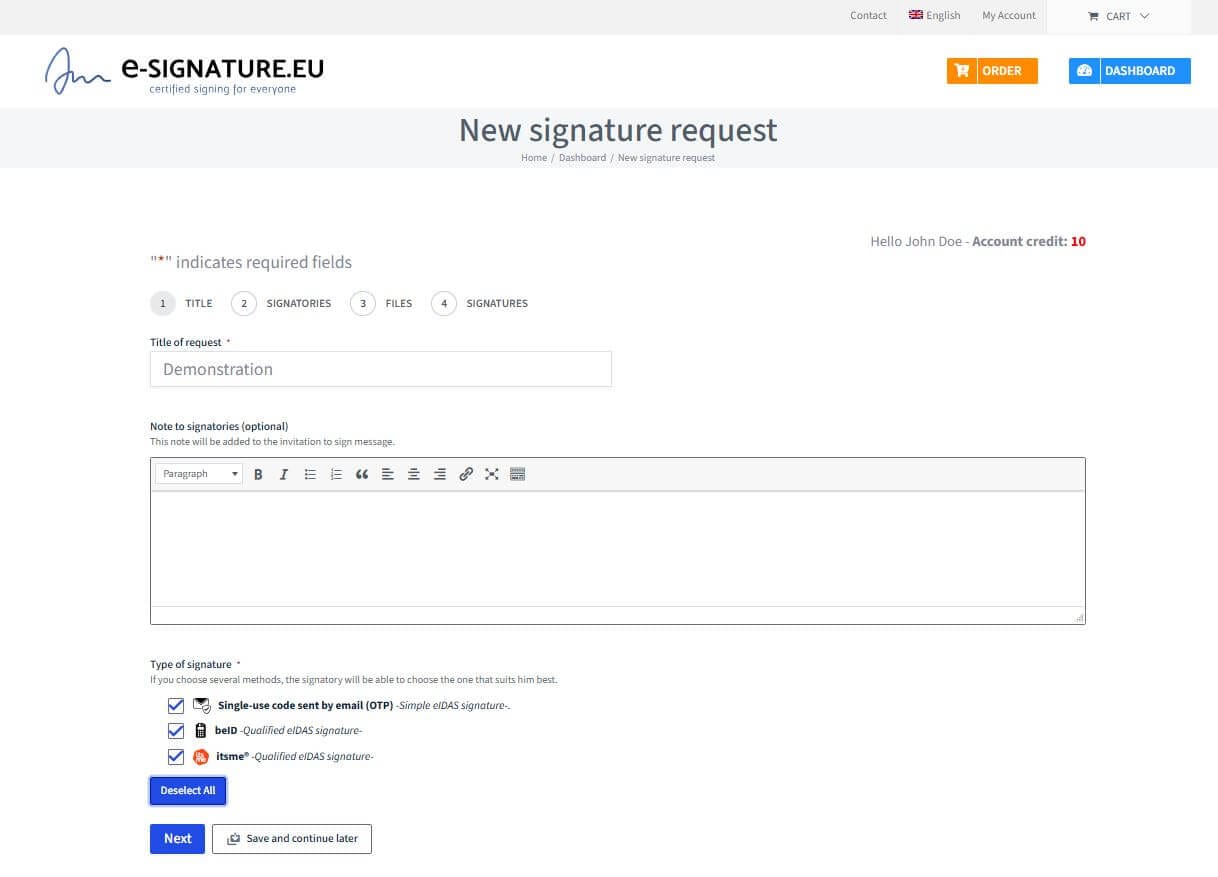Insert a link in the note editor
1218x877 pixels.
pyautogui.click(x=466, y=474)
